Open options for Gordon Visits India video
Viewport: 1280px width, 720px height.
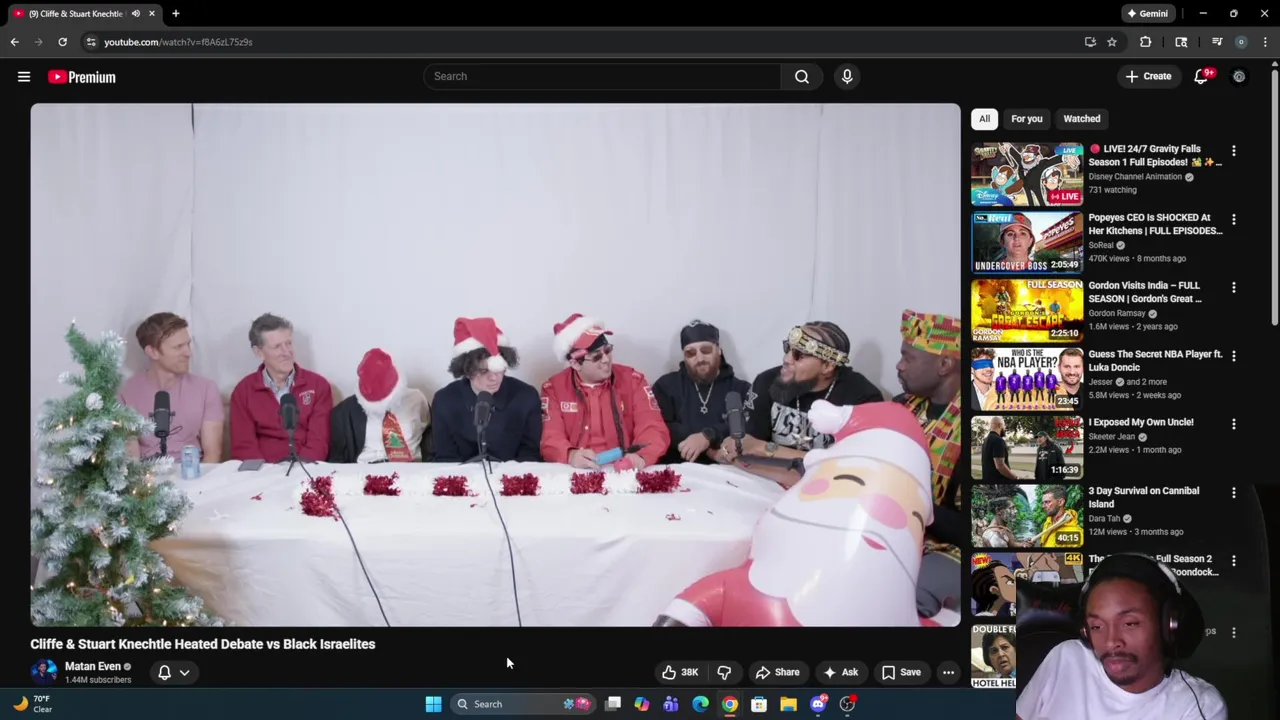(1233, 287)
